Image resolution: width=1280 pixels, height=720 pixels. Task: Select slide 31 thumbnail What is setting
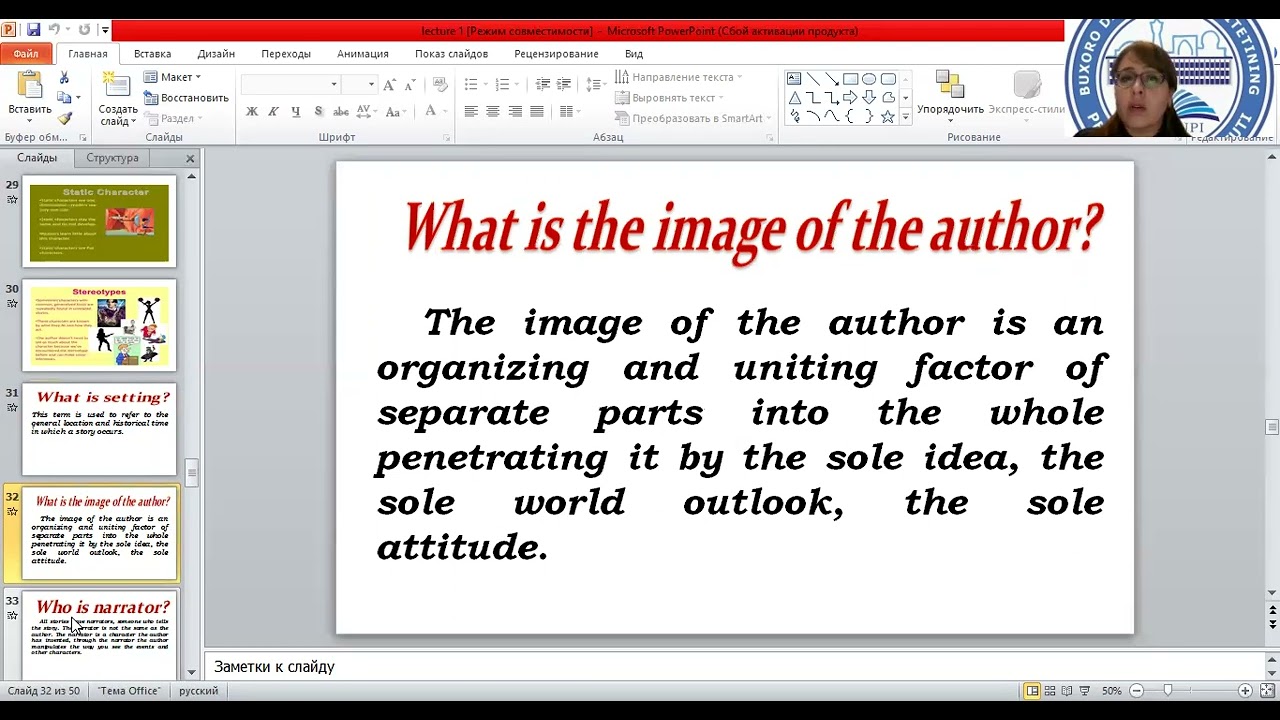[x=99, y=429]
